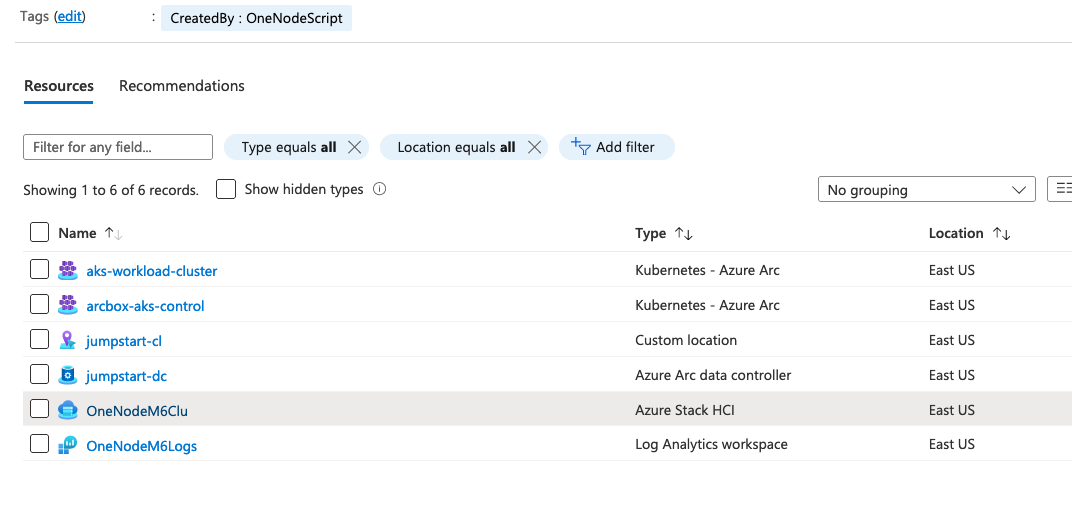Click Showing 1 to 6 of 6 records
1072x505 pixels.
point(111,191)
